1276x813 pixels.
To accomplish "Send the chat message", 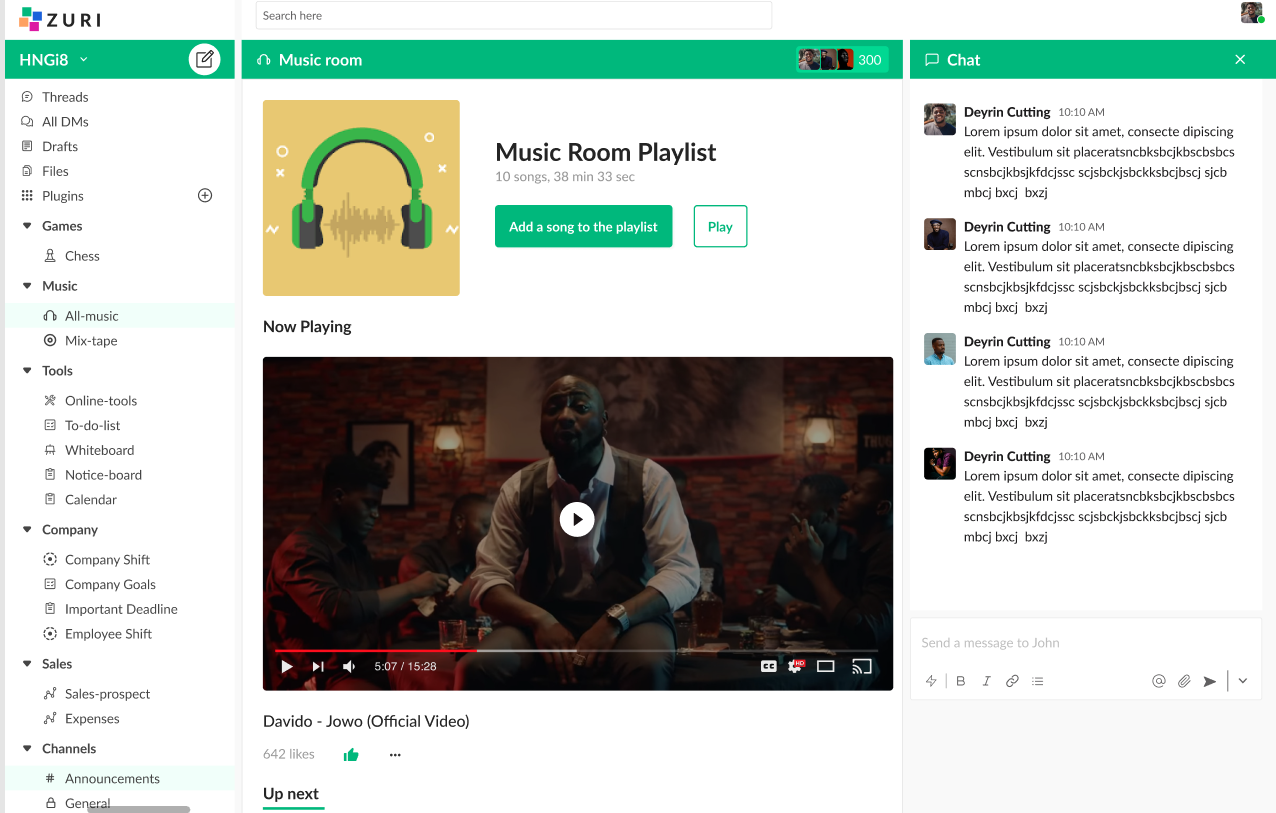I will (1210, 681).
